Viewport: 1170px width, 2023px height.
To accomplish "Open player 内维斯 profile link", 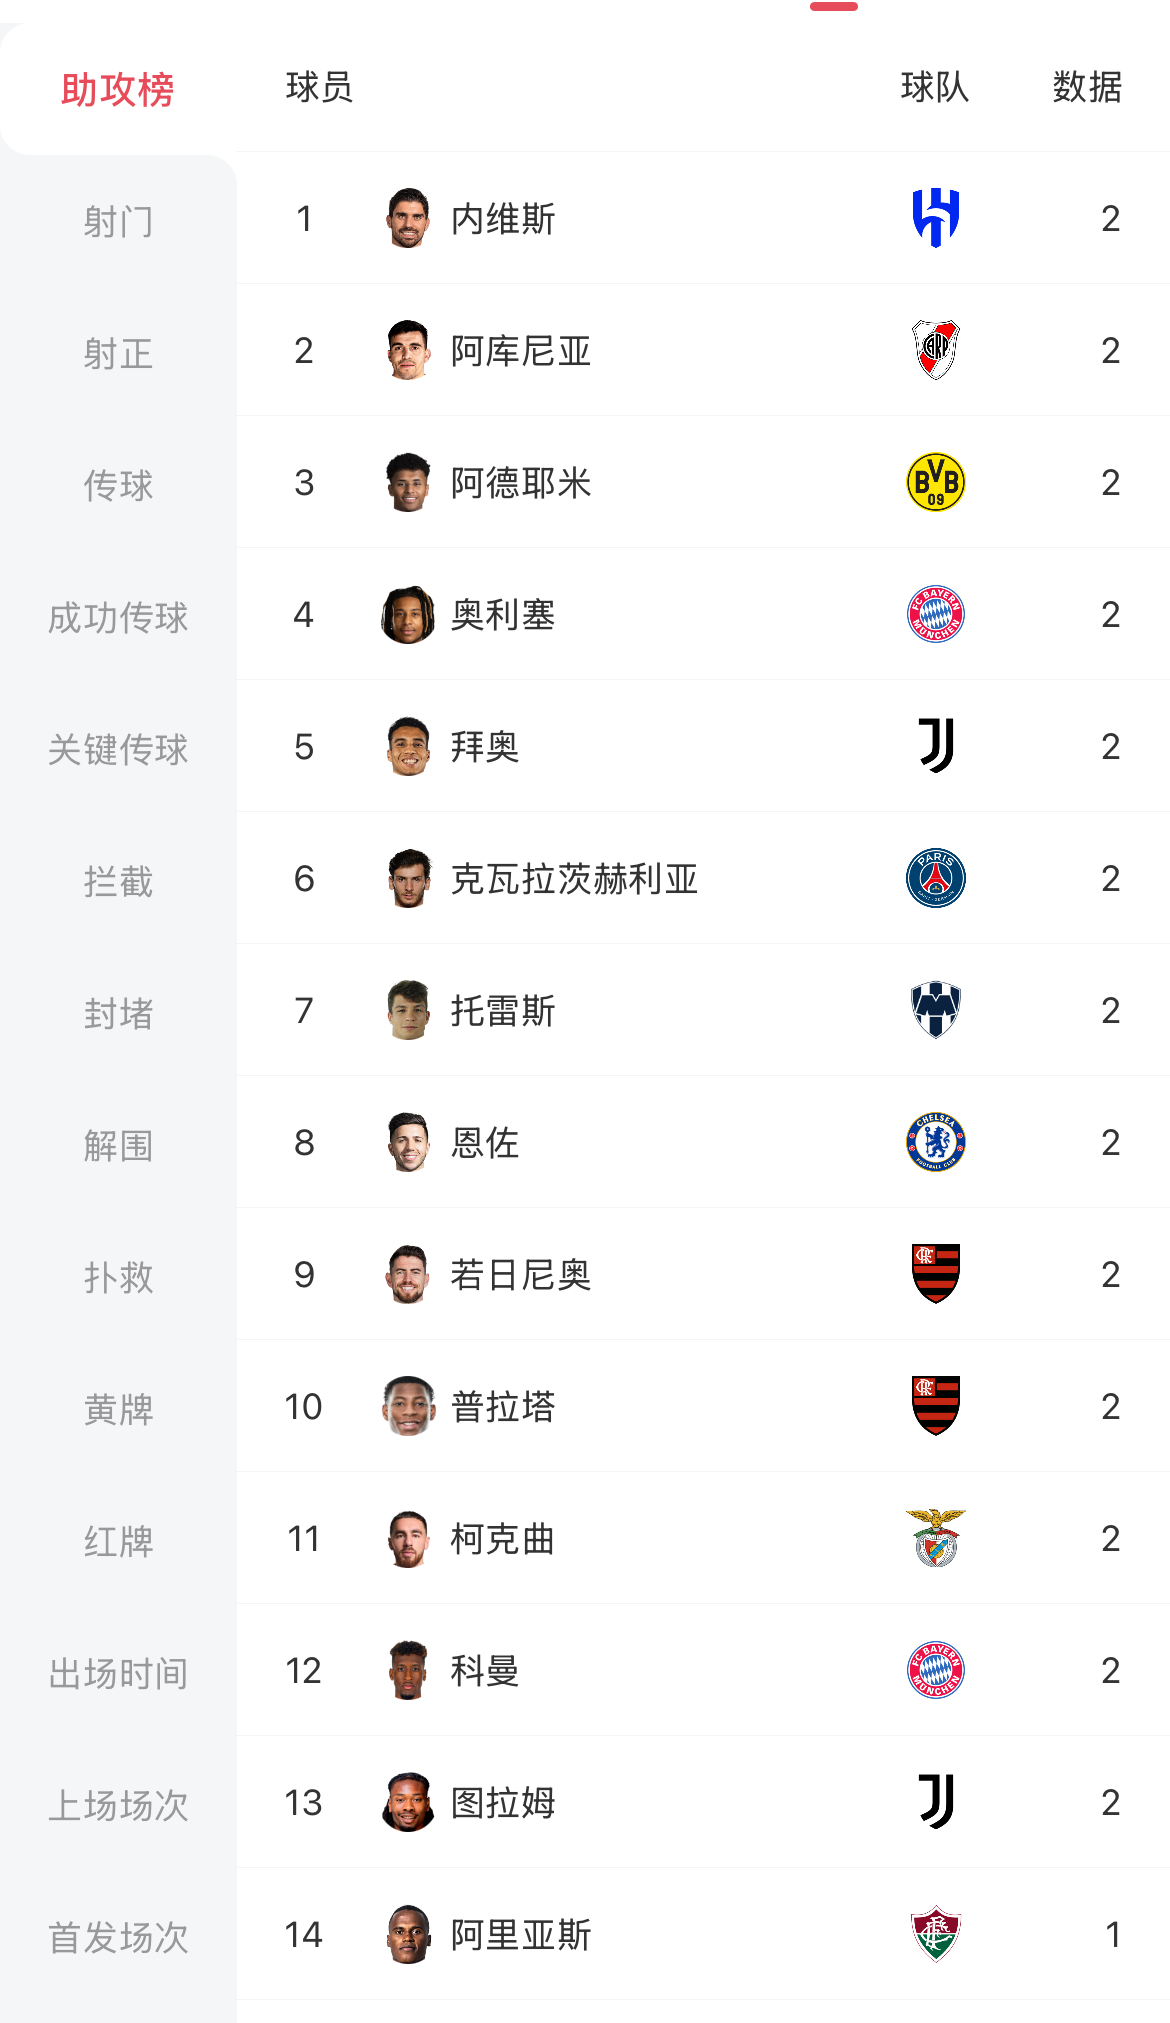I will click(502, 219).
